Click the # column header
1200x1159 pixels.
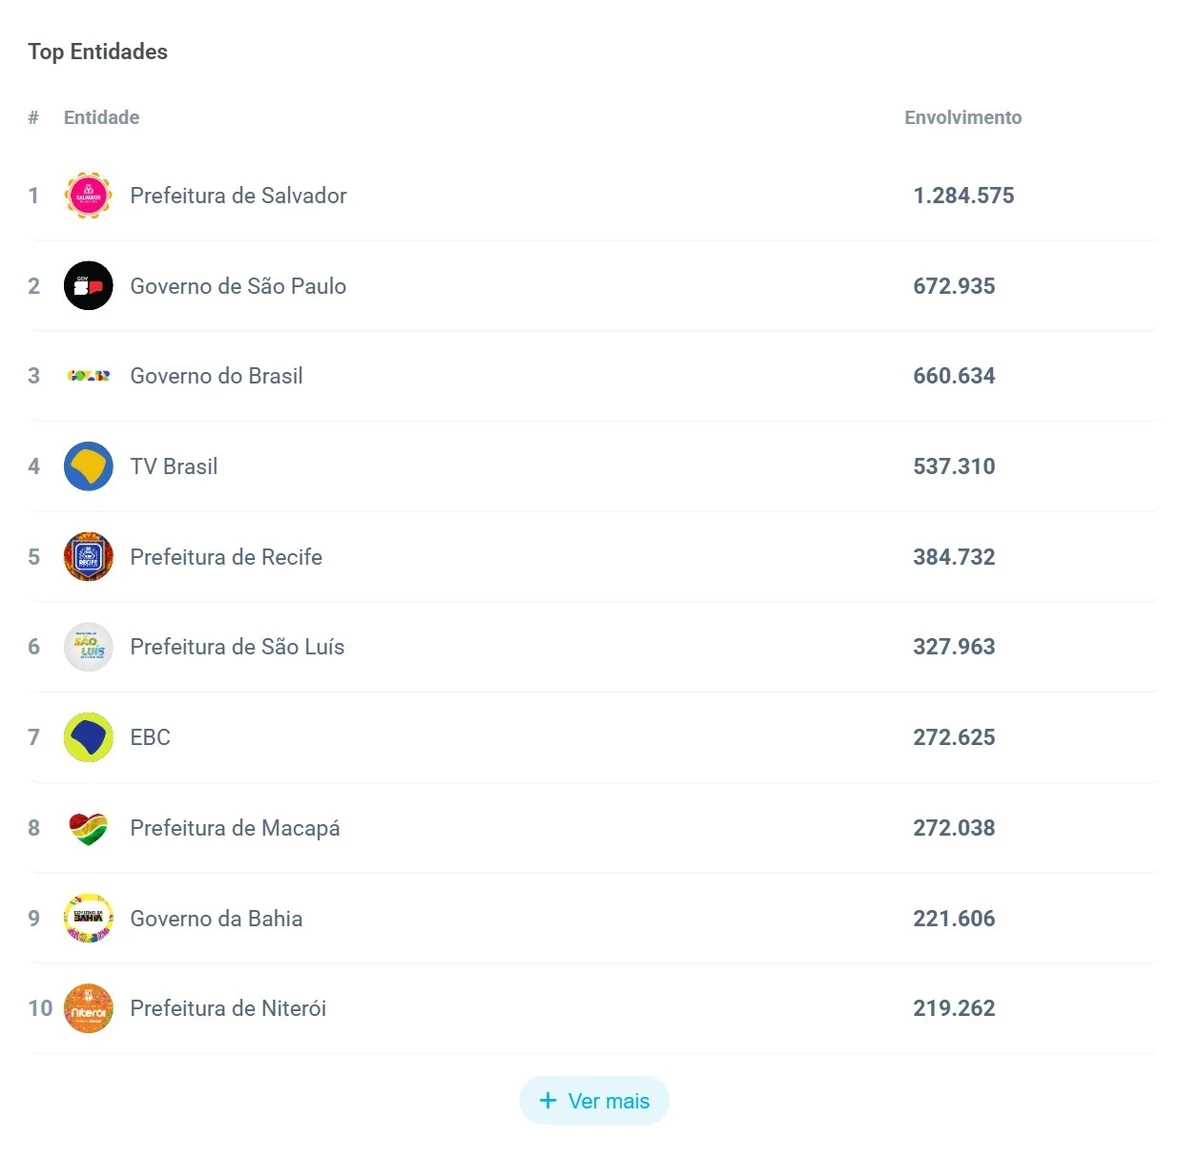coord(33,117)
